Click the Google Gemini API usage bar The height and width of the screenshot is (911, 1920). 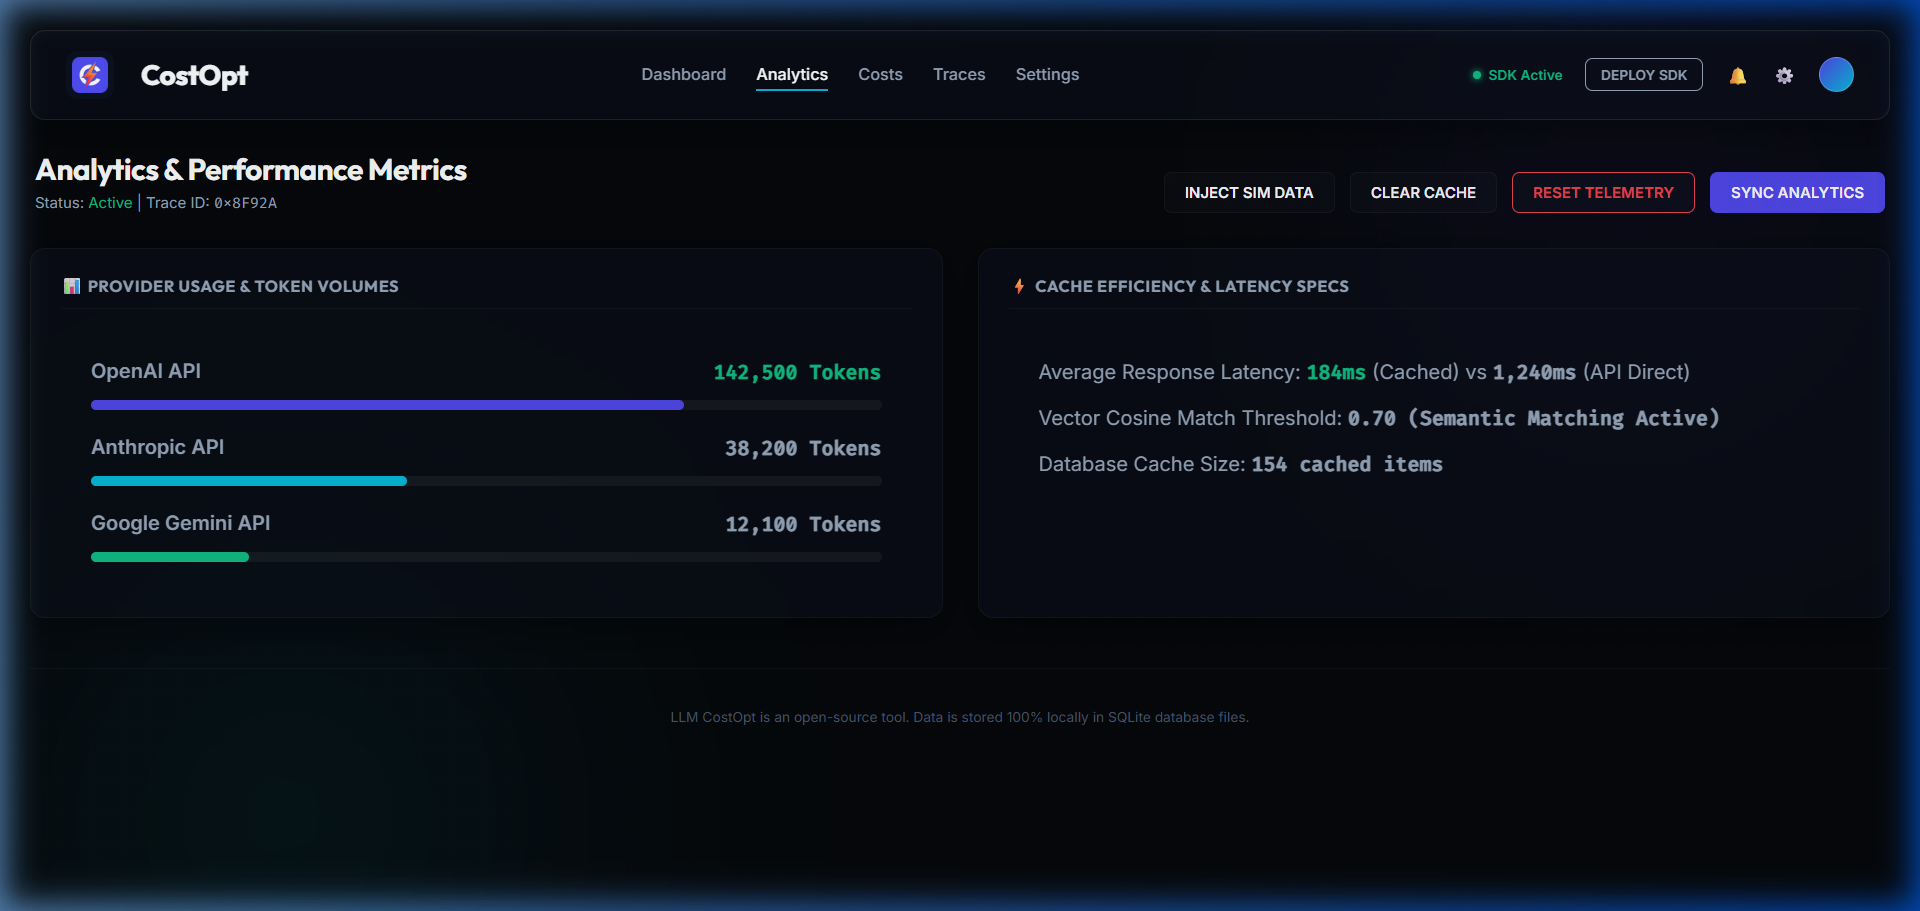click(486, 557)
